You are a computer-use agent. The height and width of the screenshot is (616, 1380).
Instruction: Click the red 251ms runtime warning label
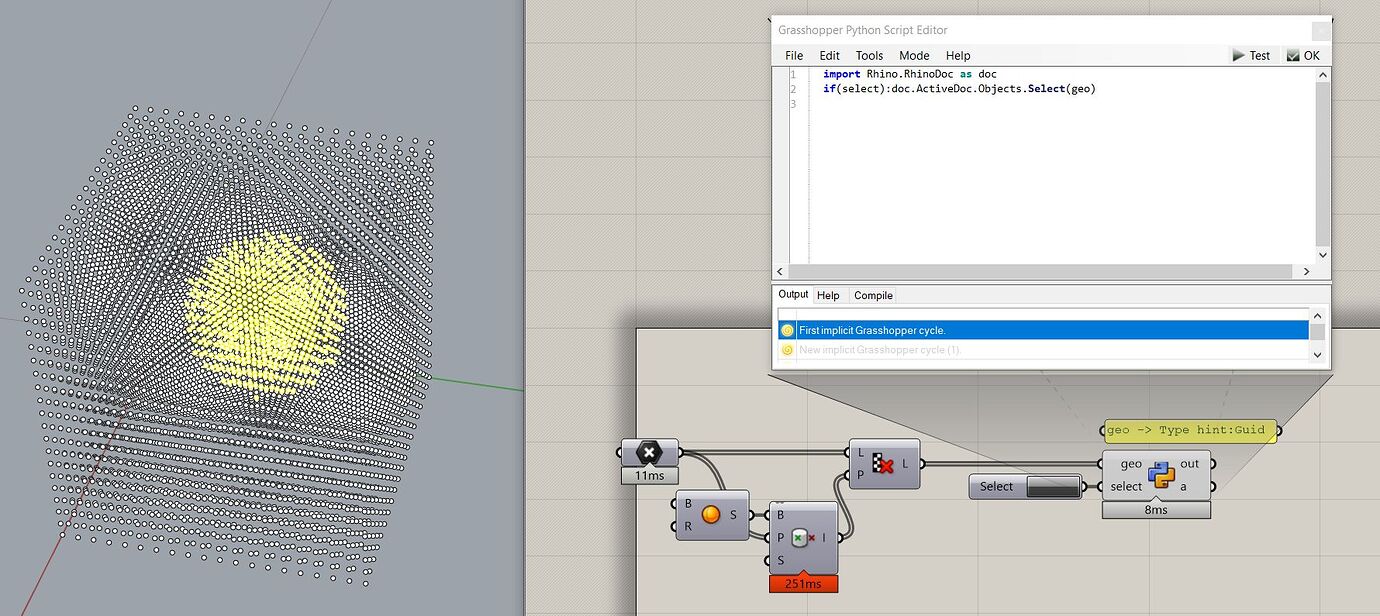pyautogui.click(x=804, y=582)
